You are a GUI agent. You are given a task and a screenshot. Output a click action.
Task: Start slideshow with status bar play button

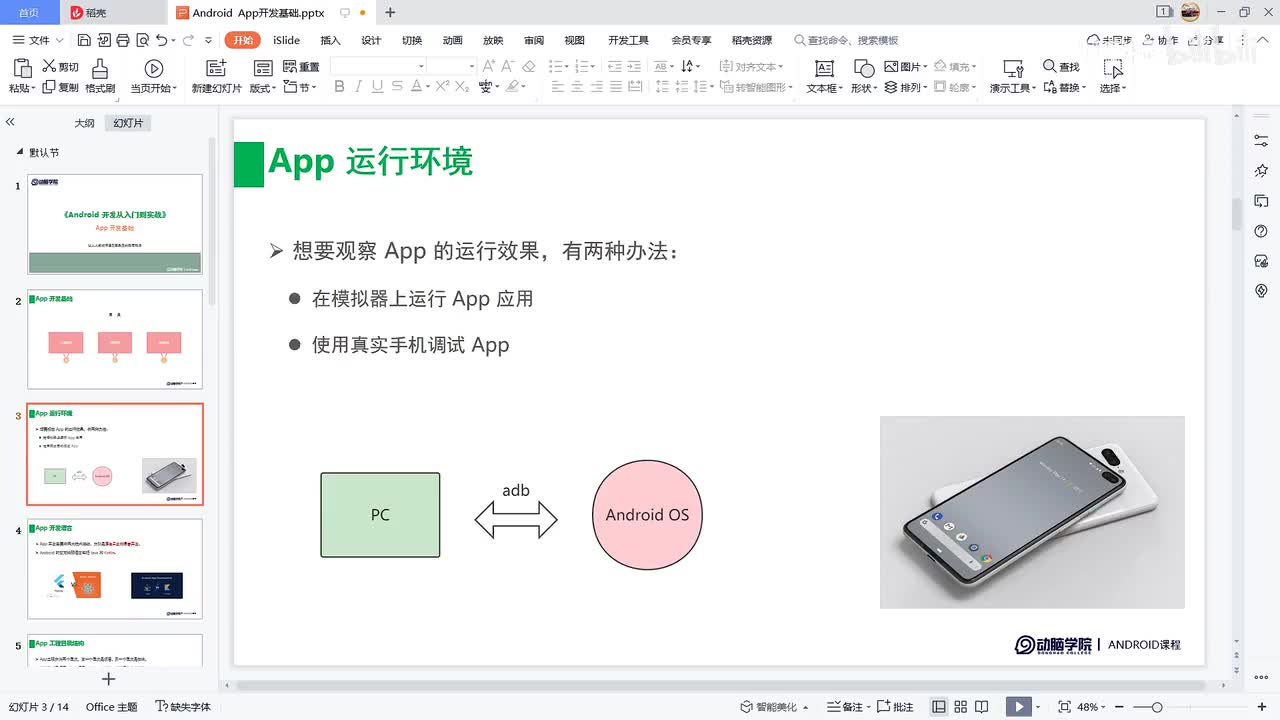click(x=1019, y=707)
